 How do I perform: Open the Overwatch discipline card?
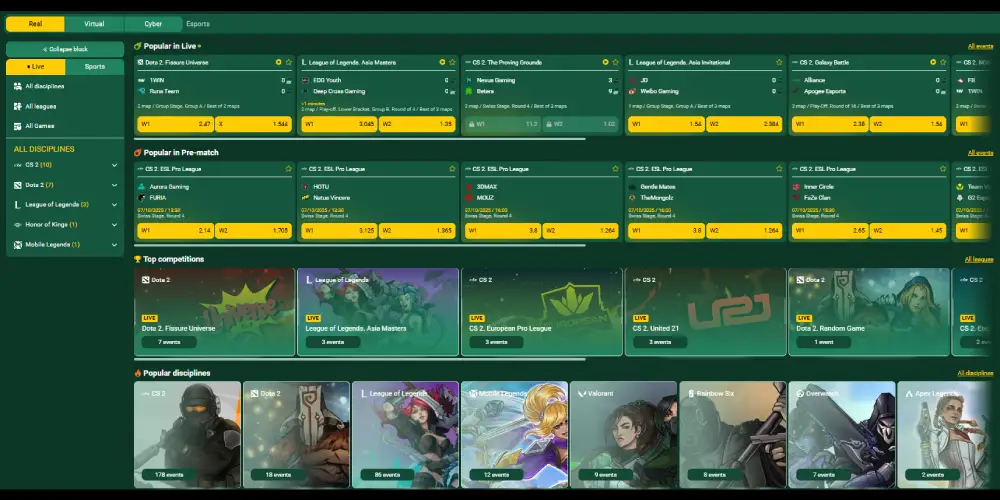click(842, 435)
